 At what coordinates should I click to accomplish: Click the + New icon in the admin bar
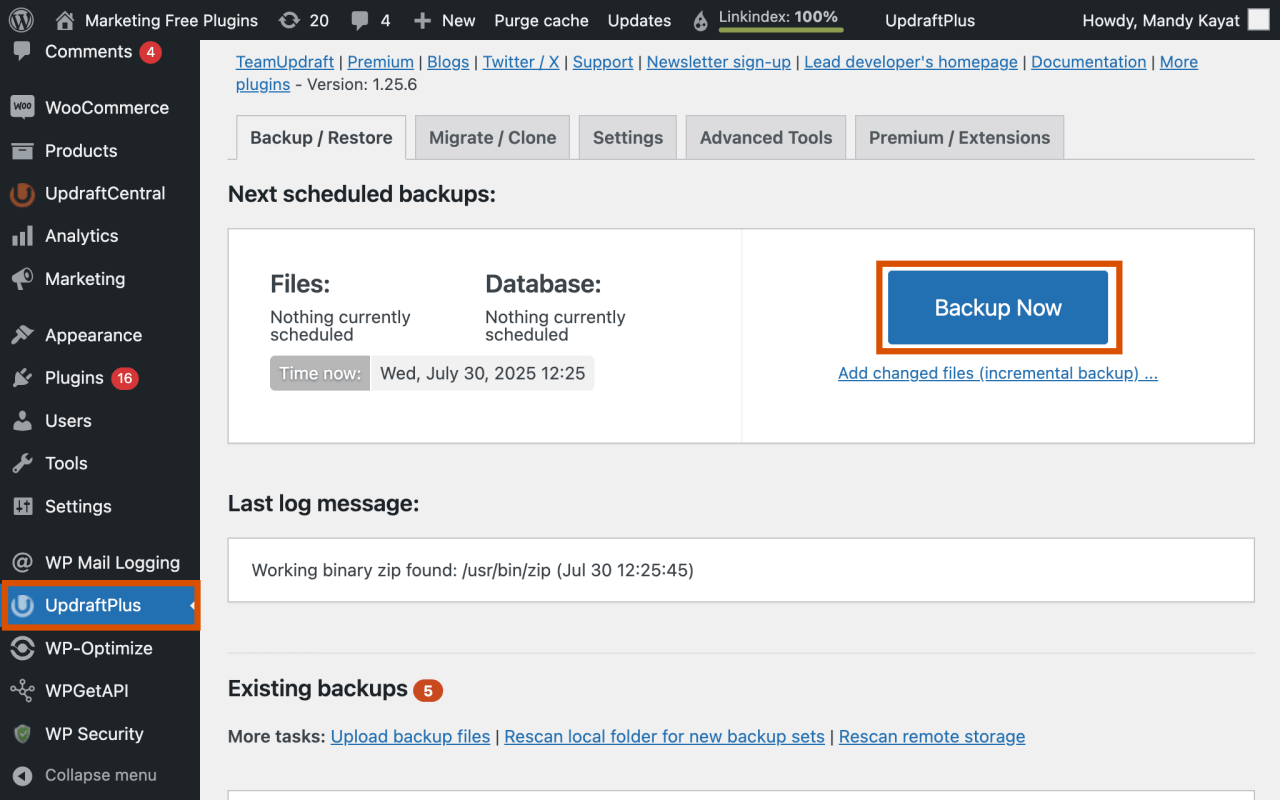tap(424, 20)
